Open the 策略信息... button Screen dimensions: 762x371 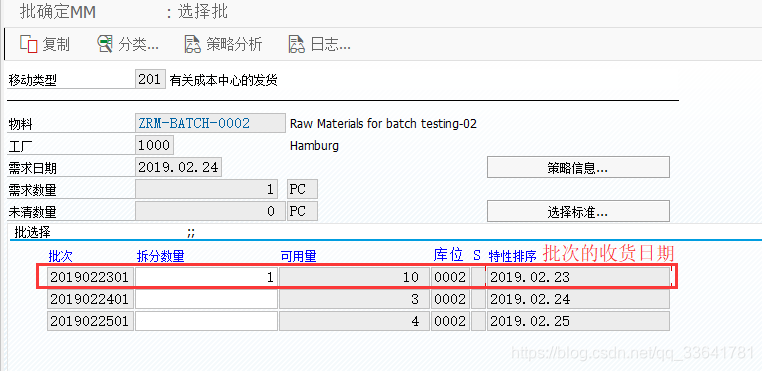(x=578, y=167)
